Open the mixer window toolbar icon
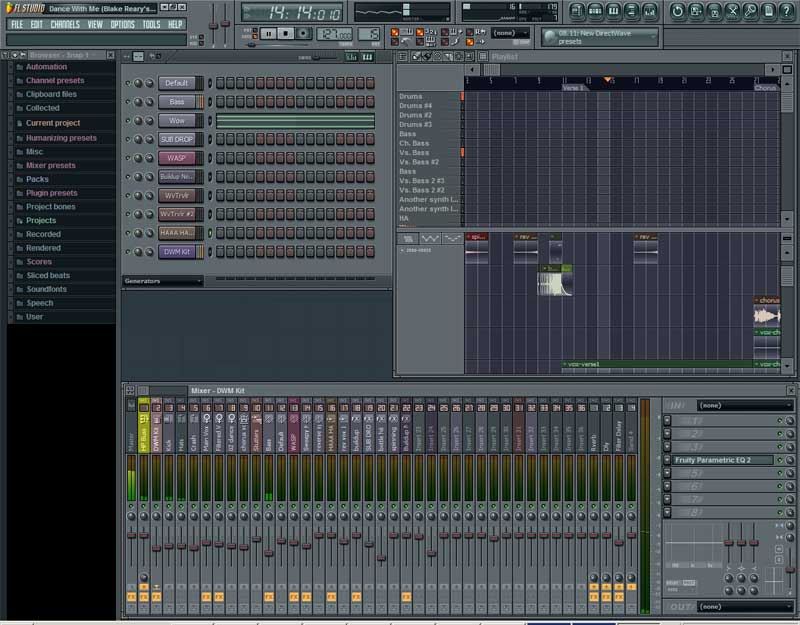 click(649, 11)
